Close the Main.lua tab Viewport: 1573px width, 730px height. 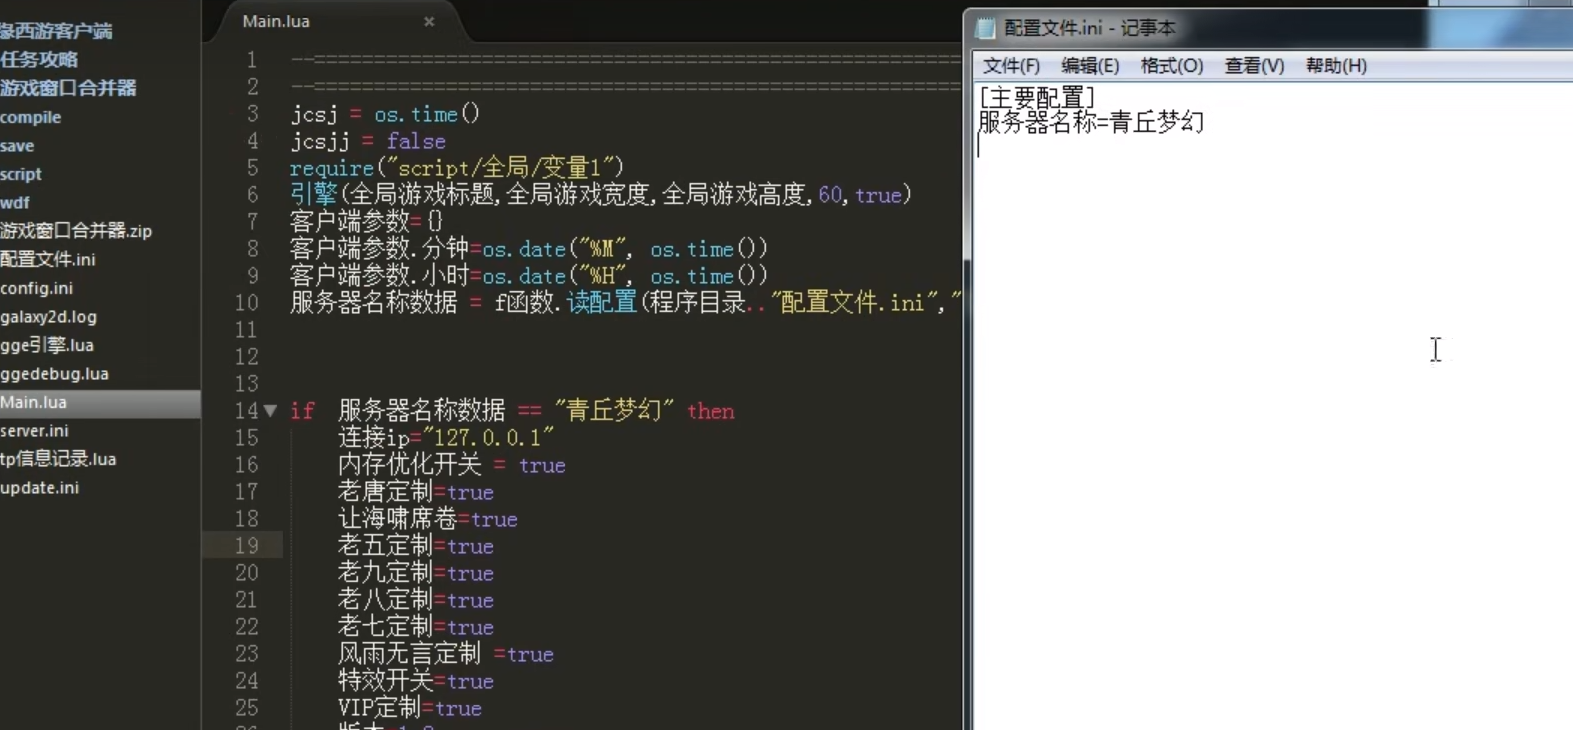pos(429,21)
